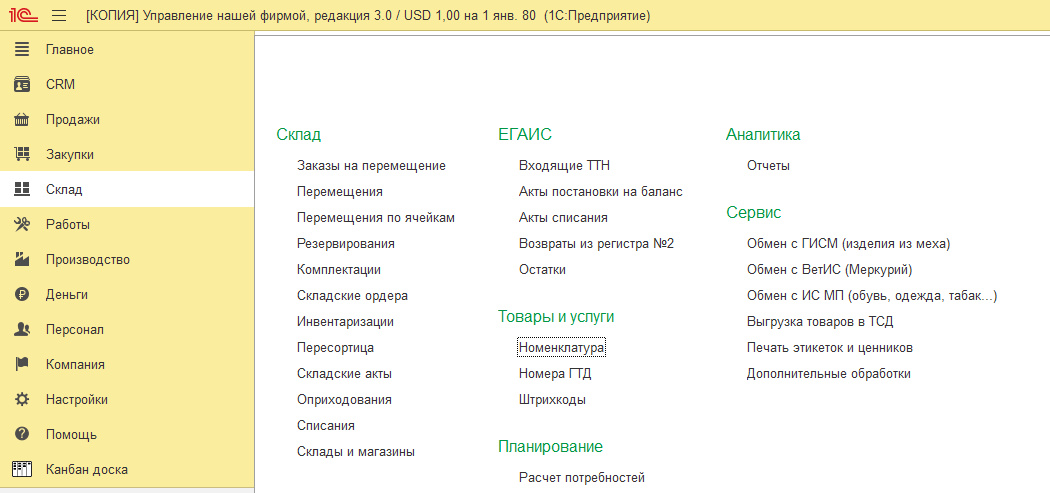This screenshot has height=493, width=1050.
Task: Open the Штрихкоды link
Action: pyautogui.click(x=552, y=400)
